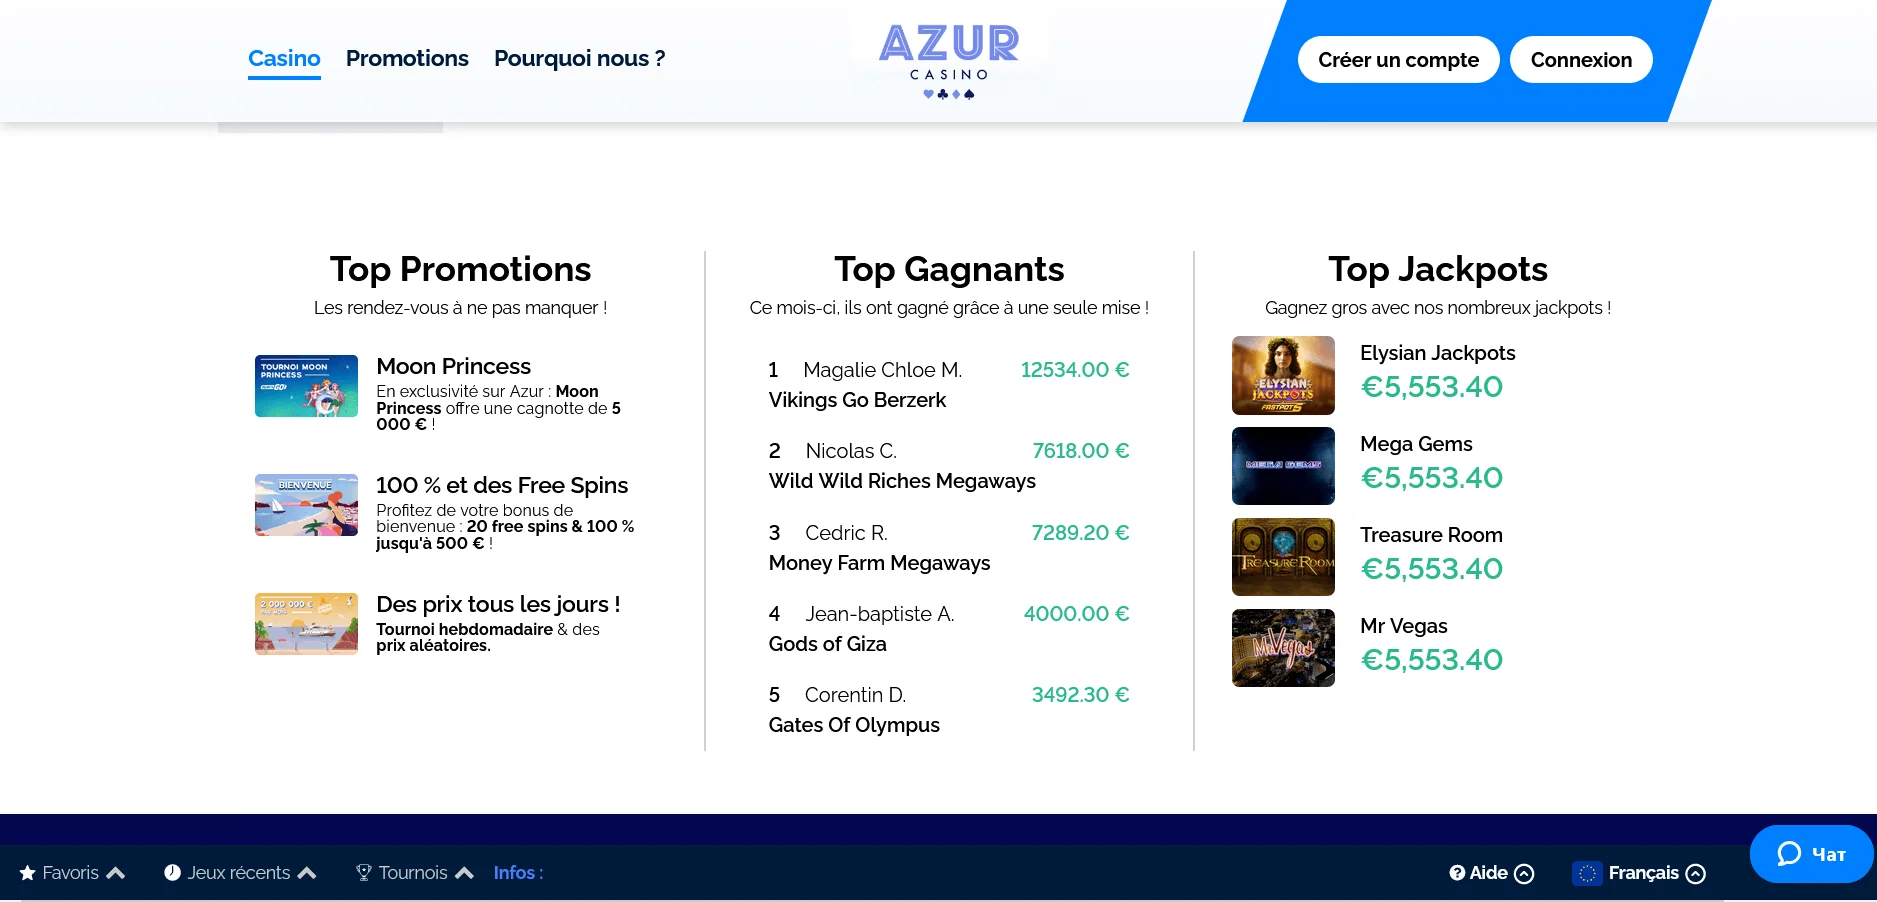Screen dimensions: 1877x902
Task: Go to the Promotions menu item
Action: point(407,59)
